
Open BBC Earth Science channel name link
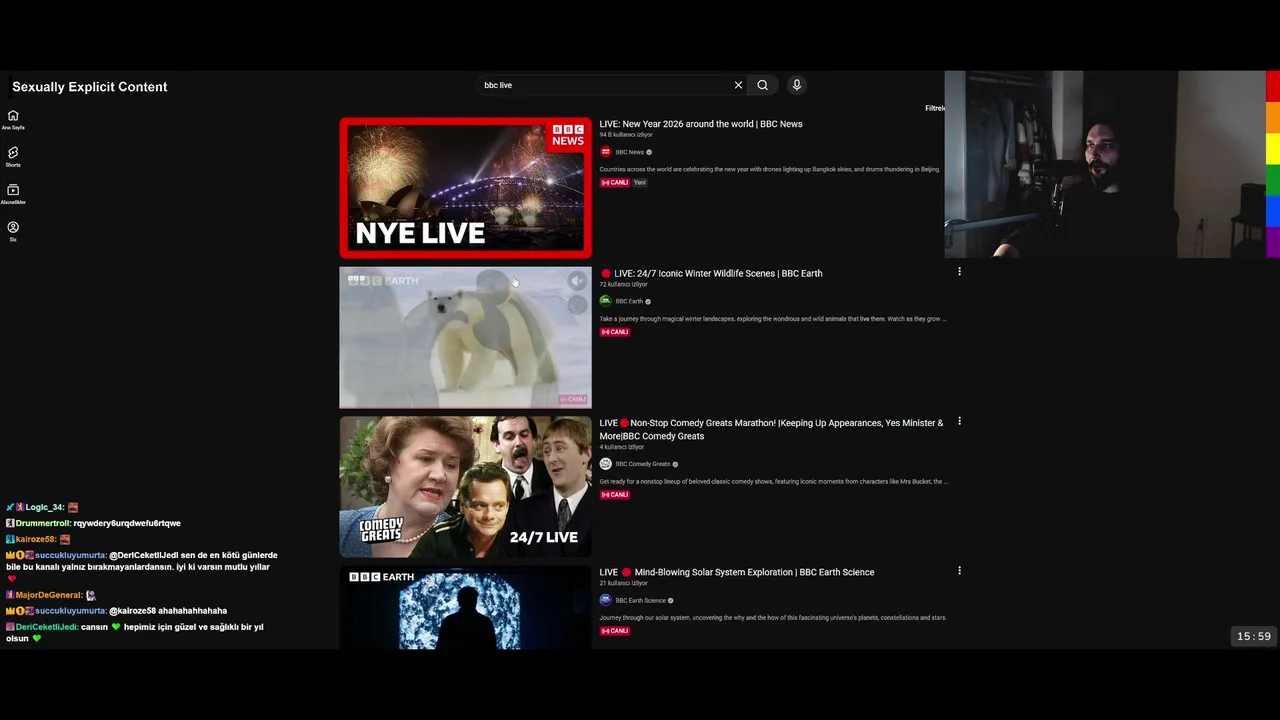click(640, 600)
